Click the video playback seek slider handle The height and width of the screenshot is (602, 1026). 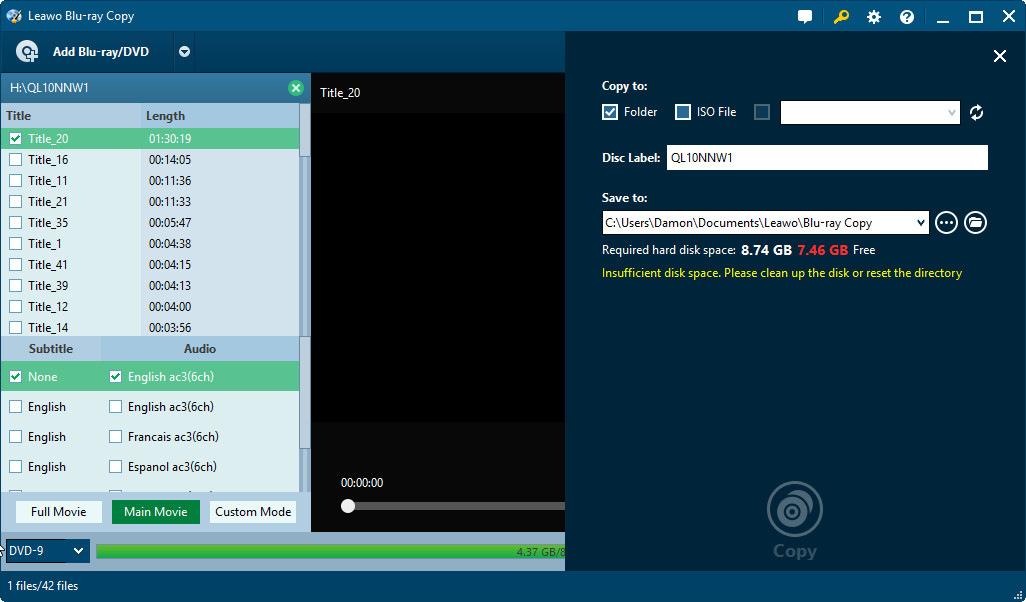click(x=348, y=506)
